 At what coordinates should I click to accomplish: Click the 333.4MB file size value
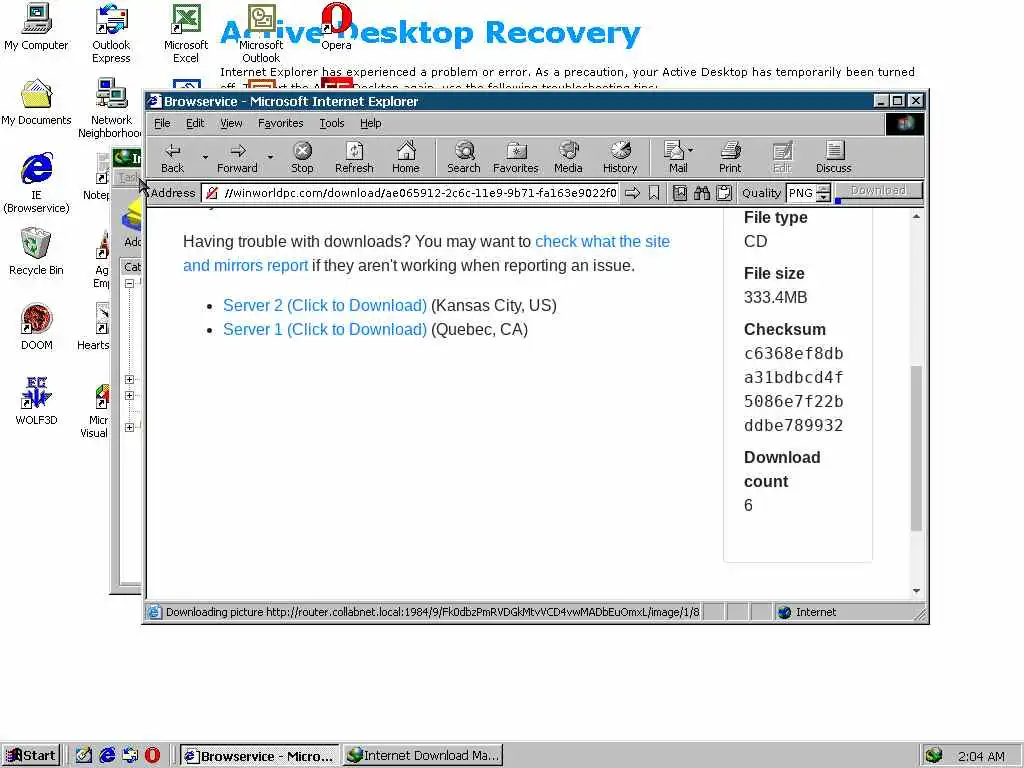point(775,297)
